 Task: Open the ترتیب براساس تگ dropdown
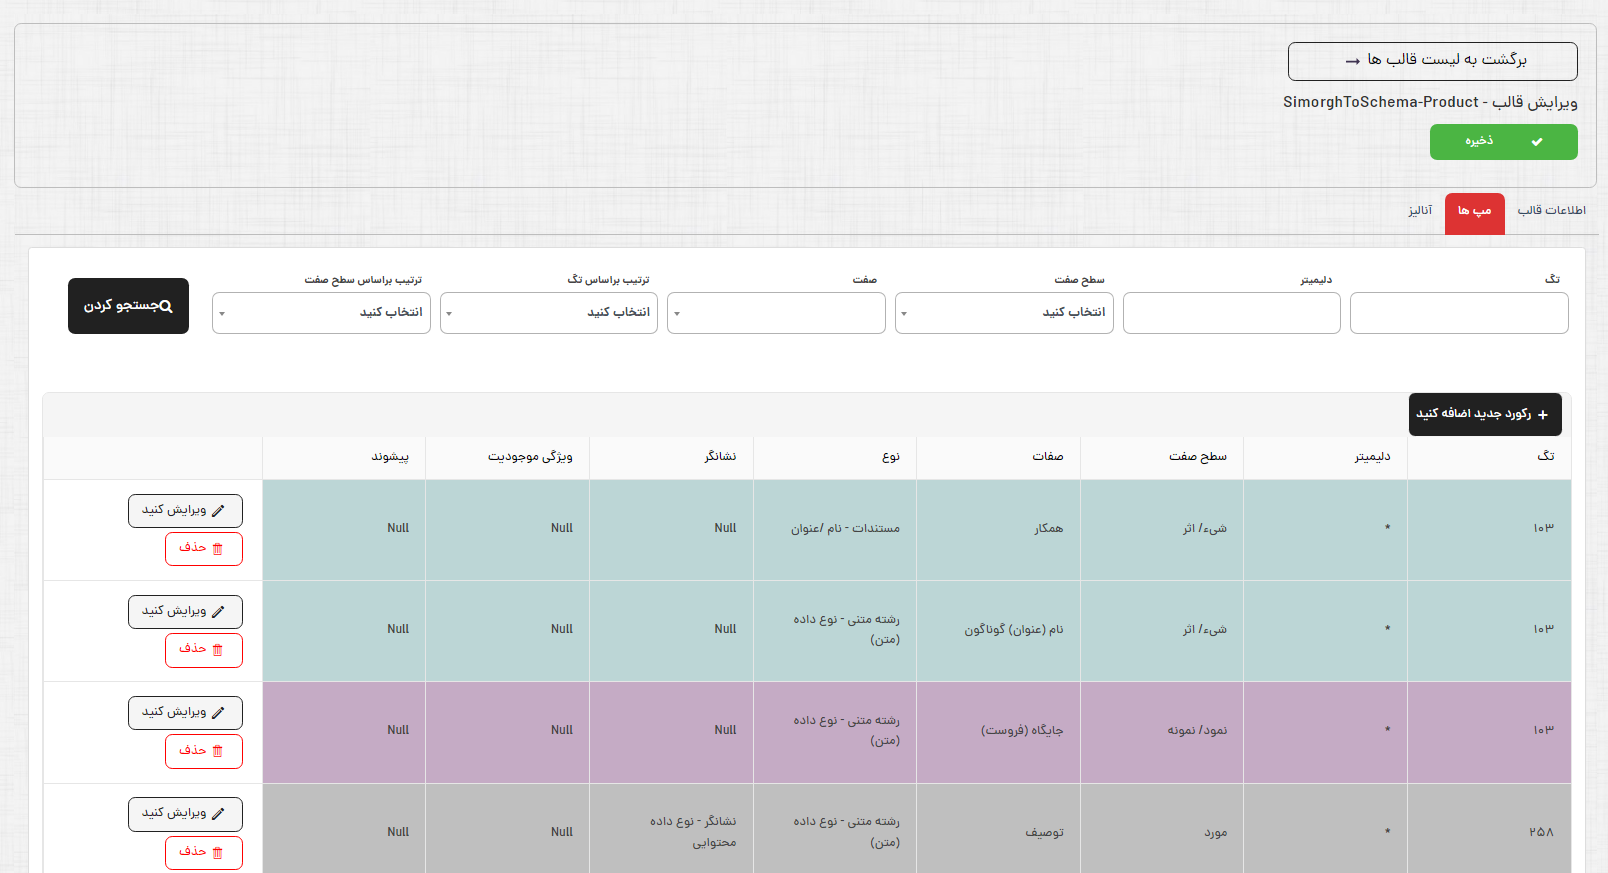(x=549, y=313)
